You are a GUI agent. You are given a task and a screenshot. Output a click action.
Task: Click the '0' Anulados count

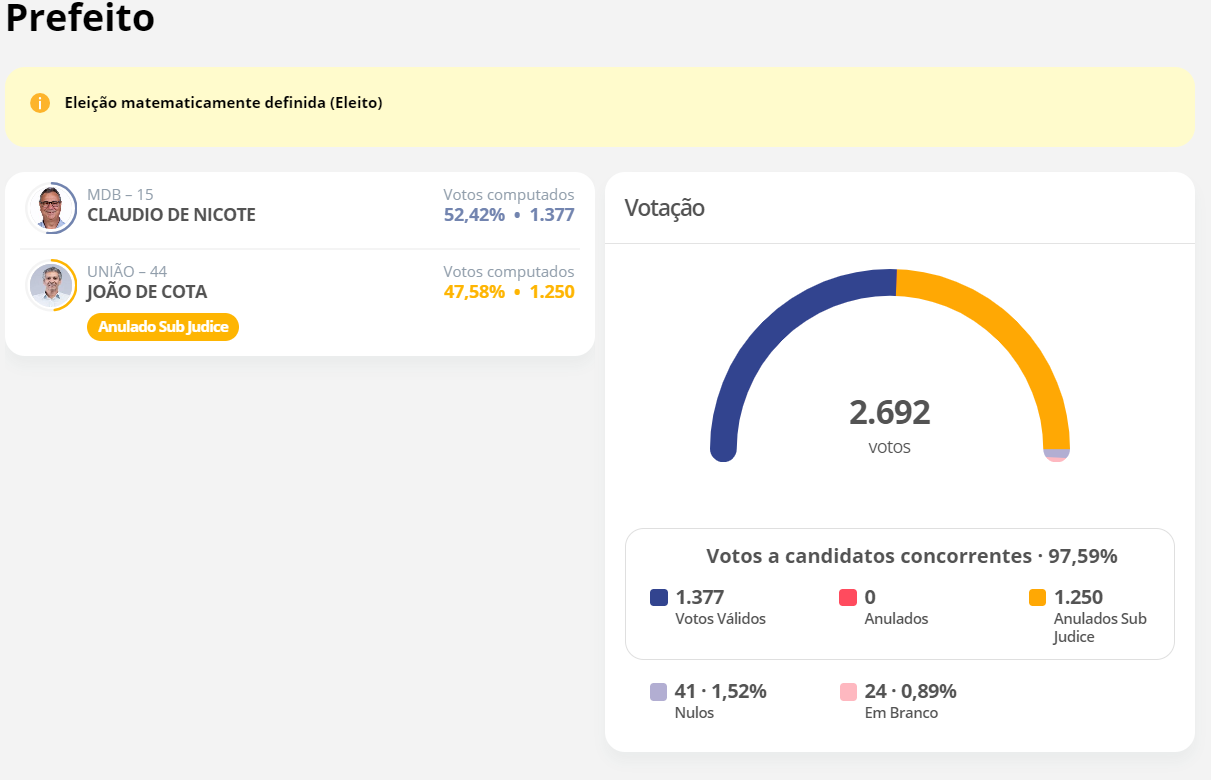point(870,597)
